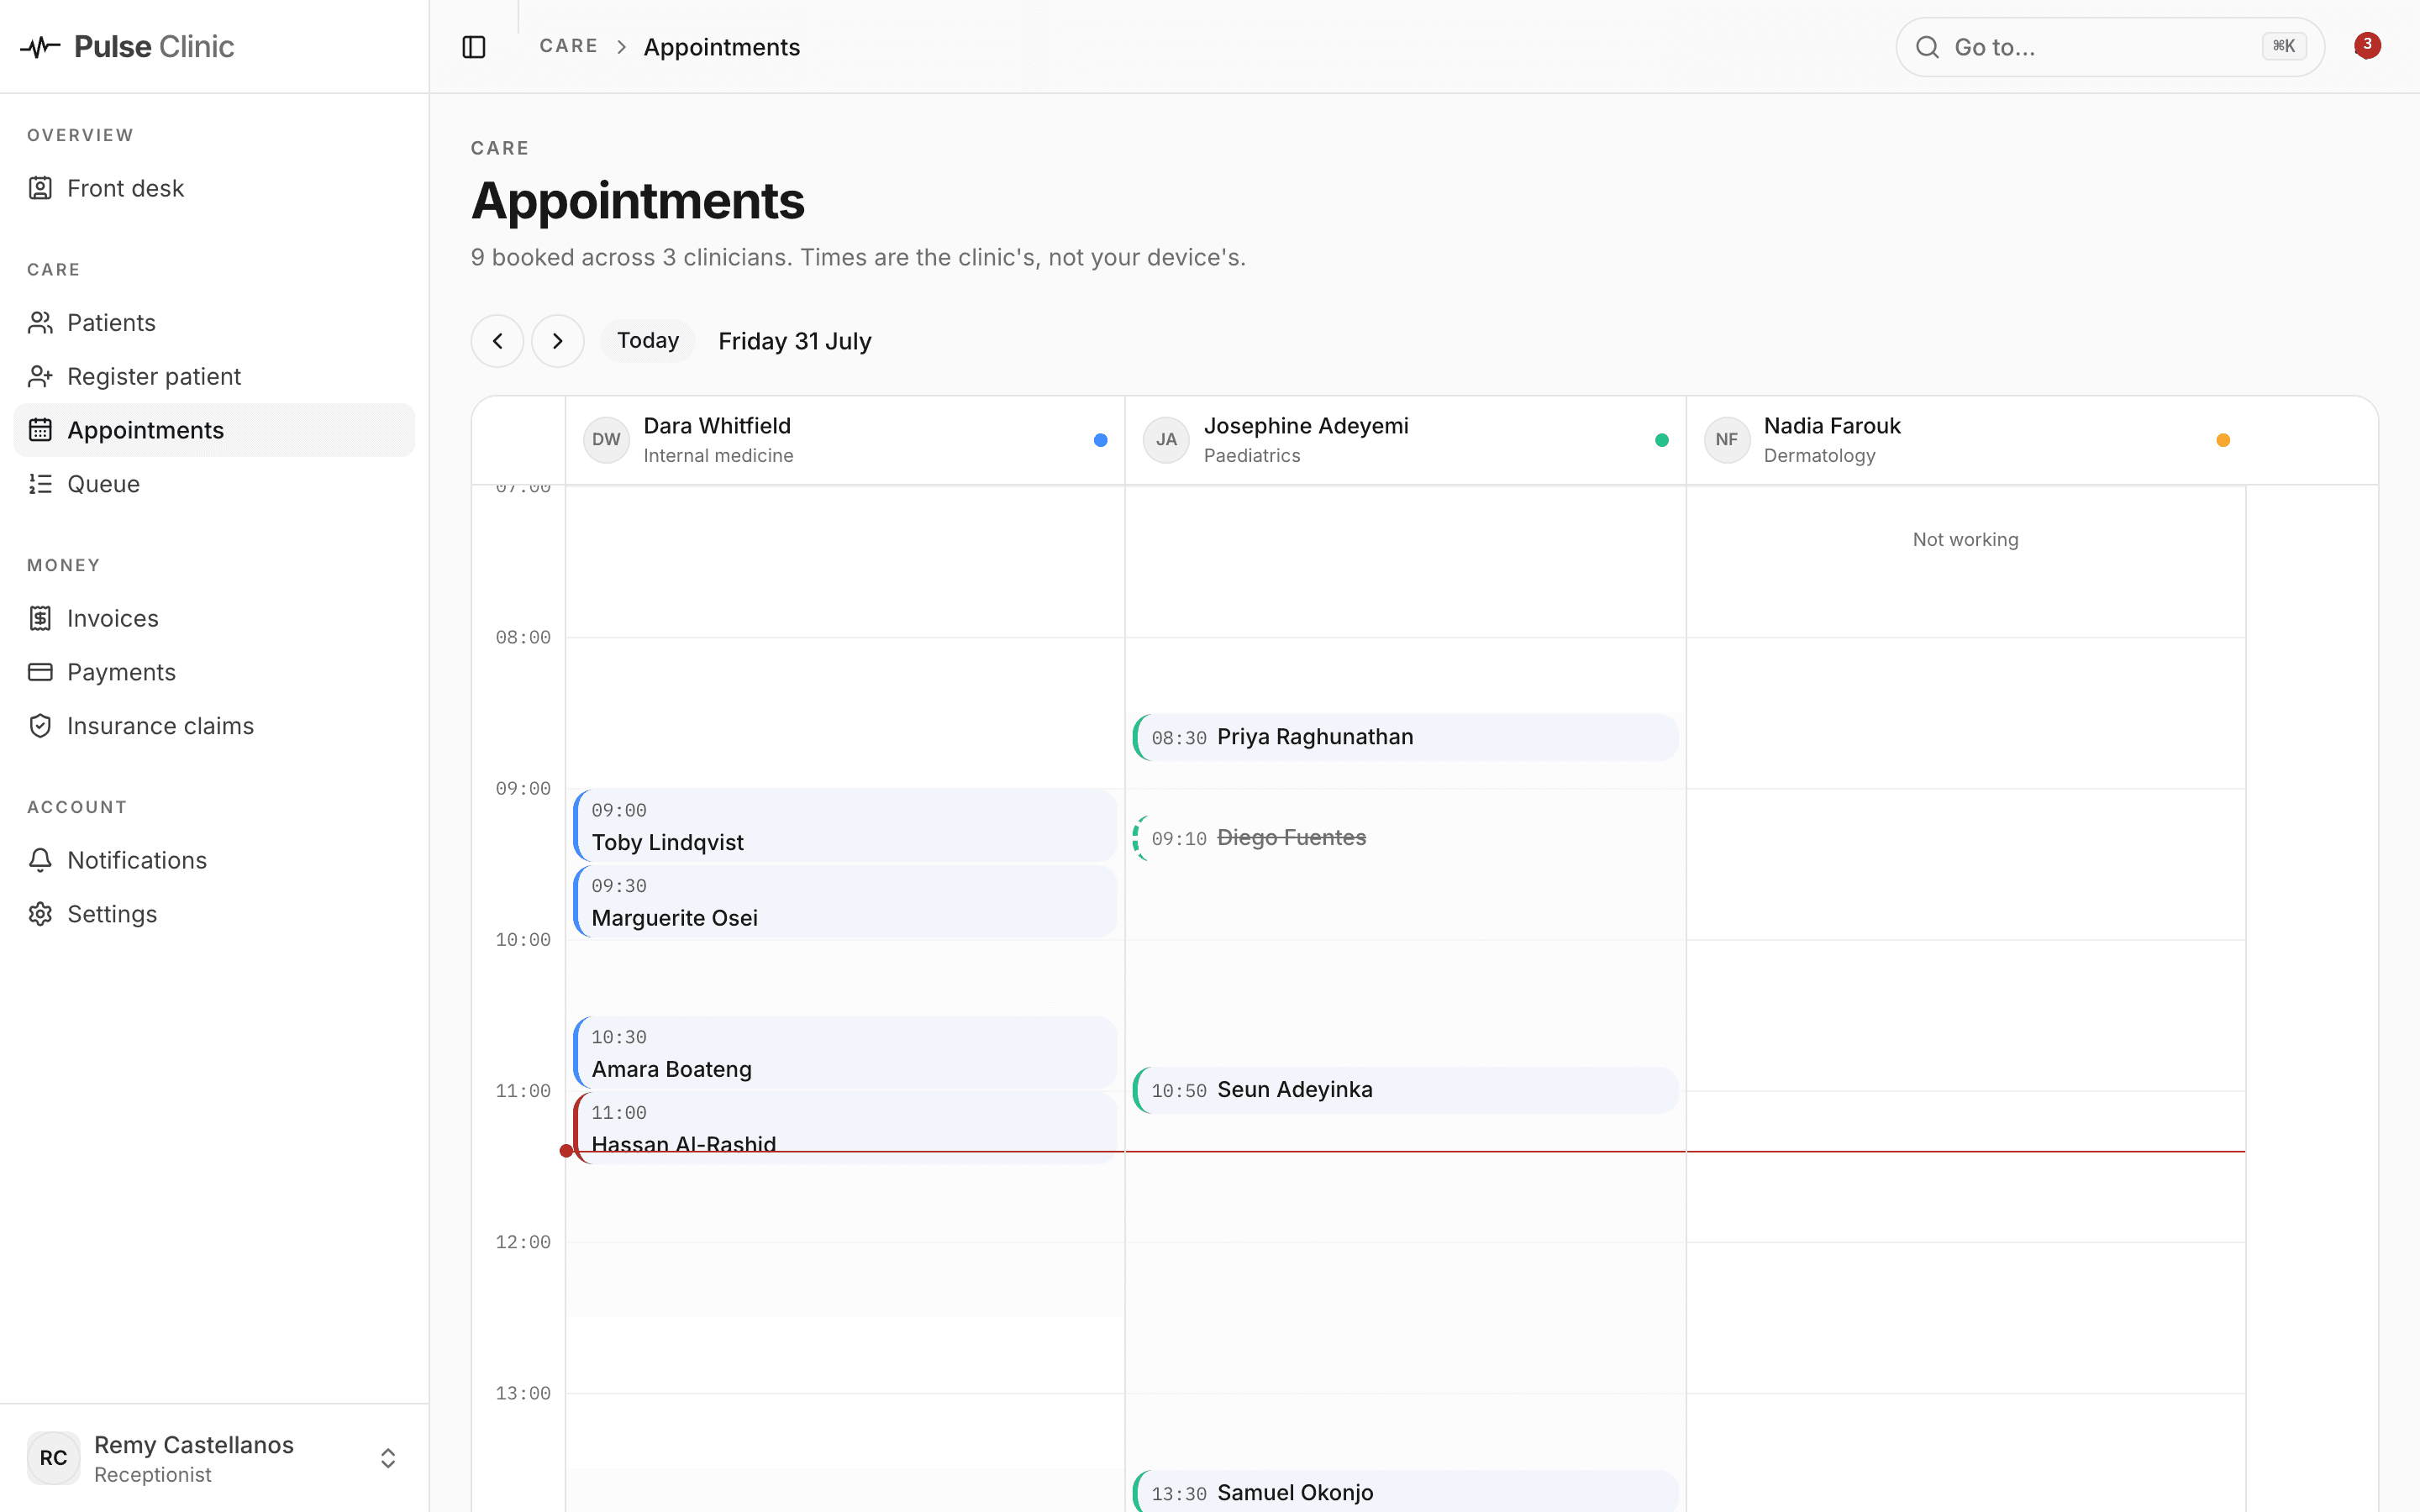2420x1512 pixels.
Task: Click the Dara Whitfield name heading
Action: [x=717, y=426]
